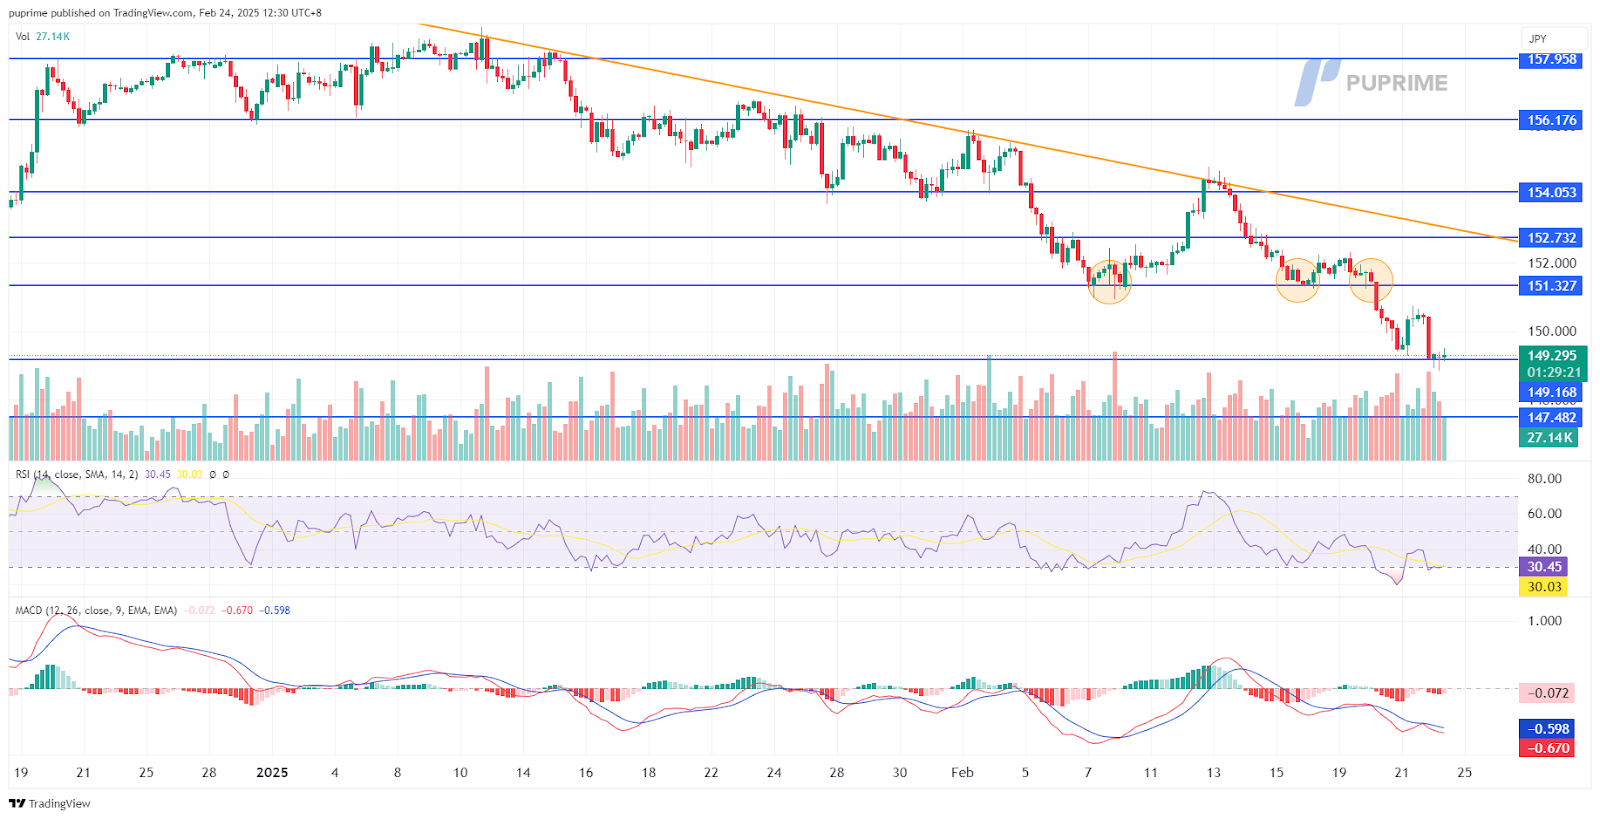Click the date 10 on the time axis
Viewport: 1600px width, 819px height.
(460, 772)
